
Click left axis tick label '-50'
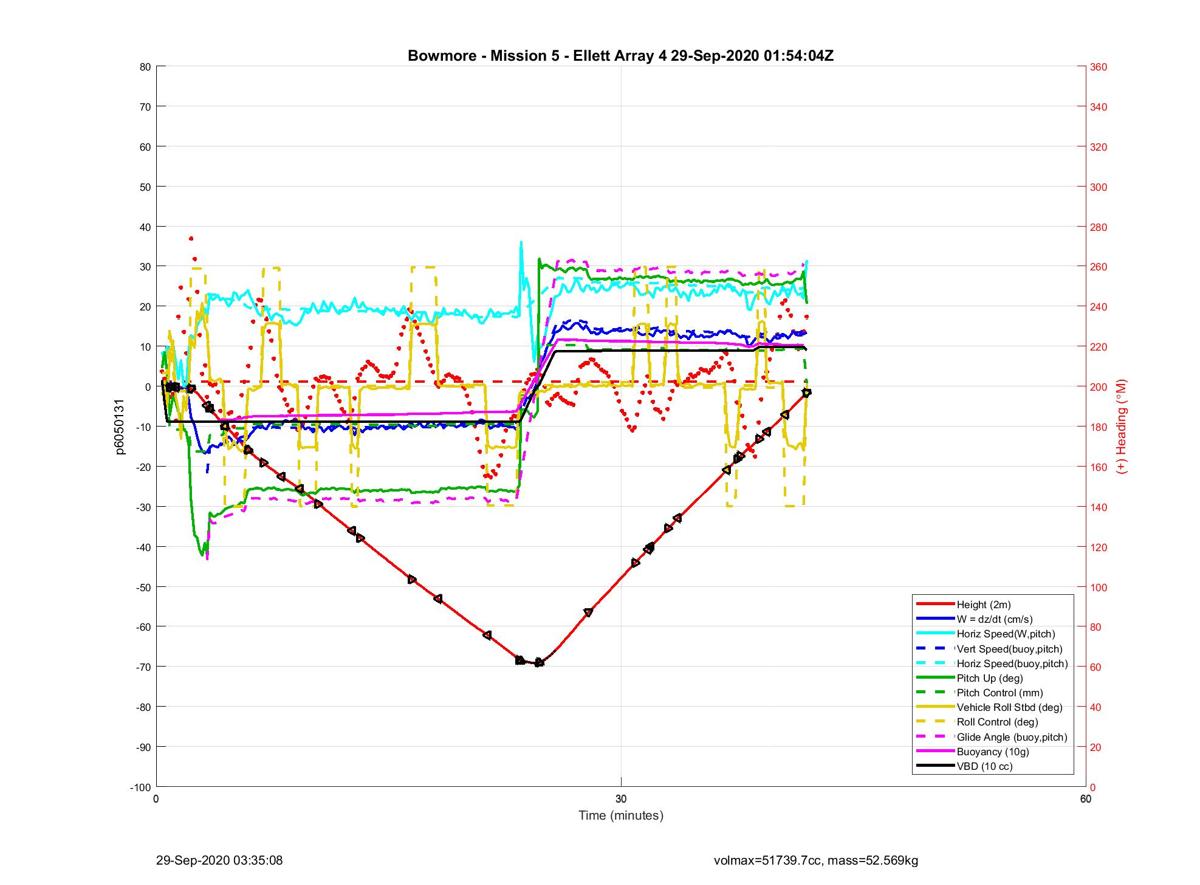pos(142,587)
